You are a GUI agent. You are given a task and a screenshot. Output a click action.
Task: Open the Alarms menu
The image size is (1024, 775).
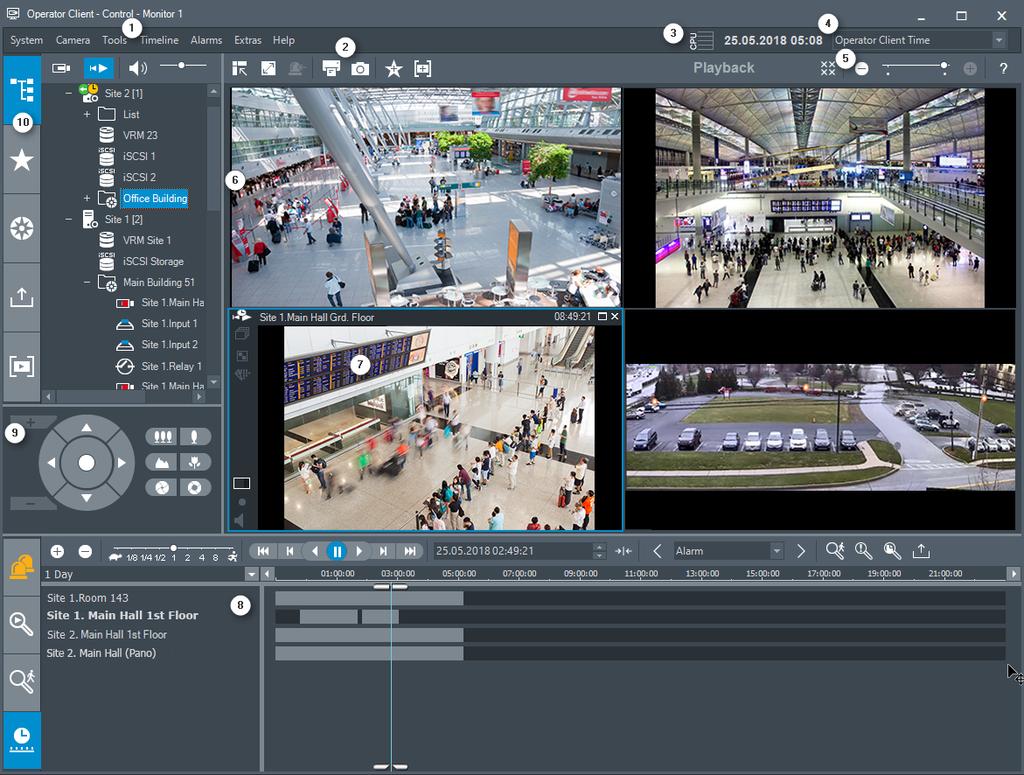pyautogui.click(x=206, y=40)
